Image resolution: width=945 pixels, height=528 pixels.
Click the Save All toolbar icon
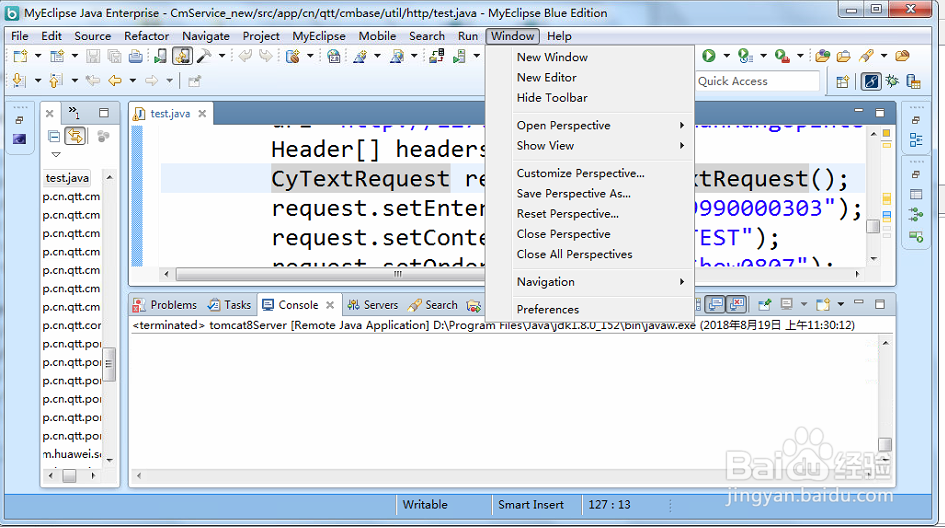114,56
